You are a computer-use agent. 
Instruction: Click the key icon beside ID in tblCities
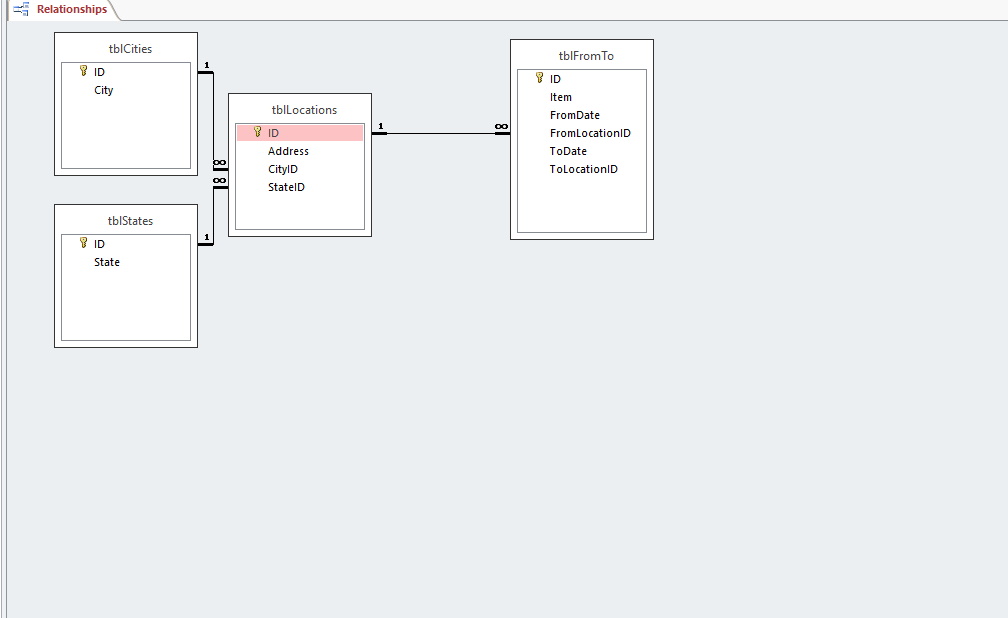pyautogui.click(x=84, y=71)
